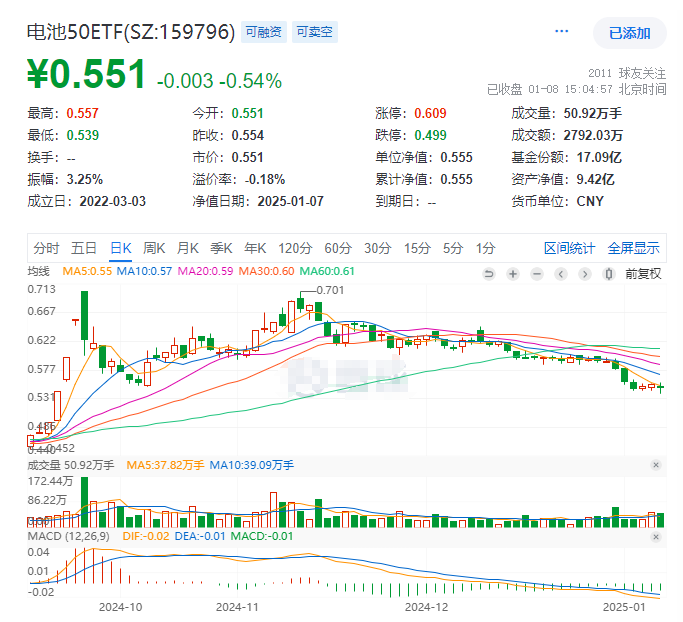
Task: Click the MA60:0.61 moving average label
Action: pos(327,271)
